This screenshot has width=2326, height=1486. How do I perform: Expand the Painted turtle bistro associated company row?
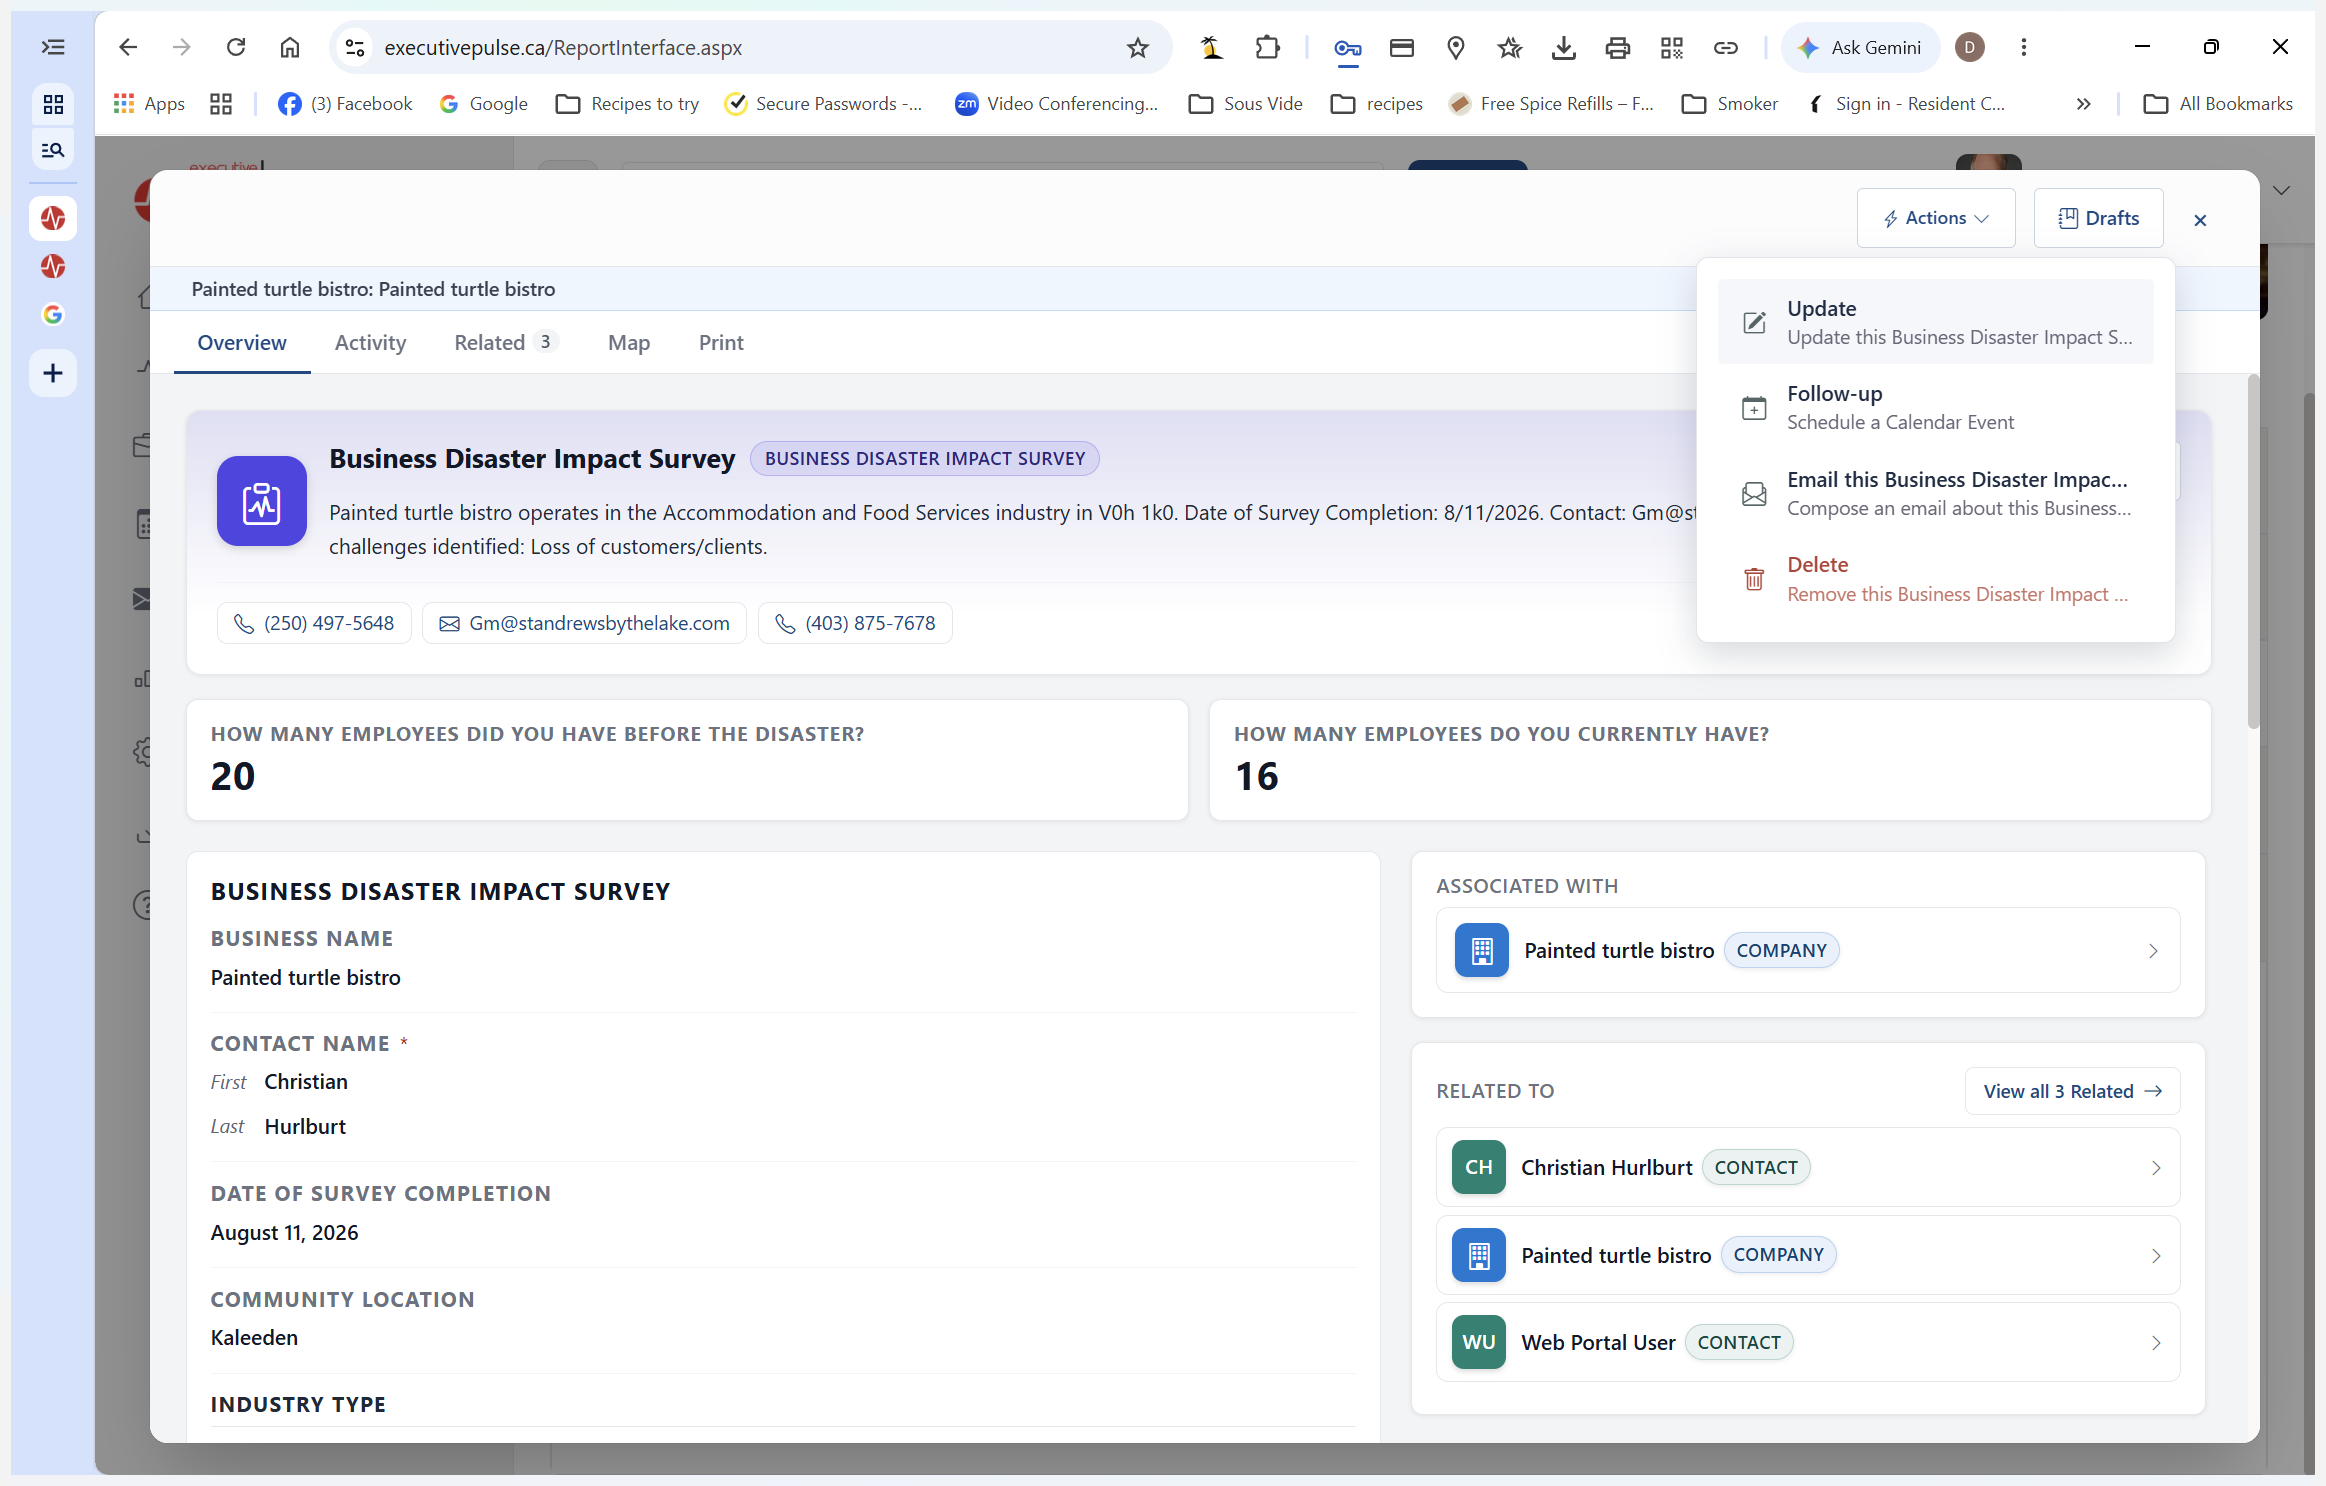[1807, 950]
